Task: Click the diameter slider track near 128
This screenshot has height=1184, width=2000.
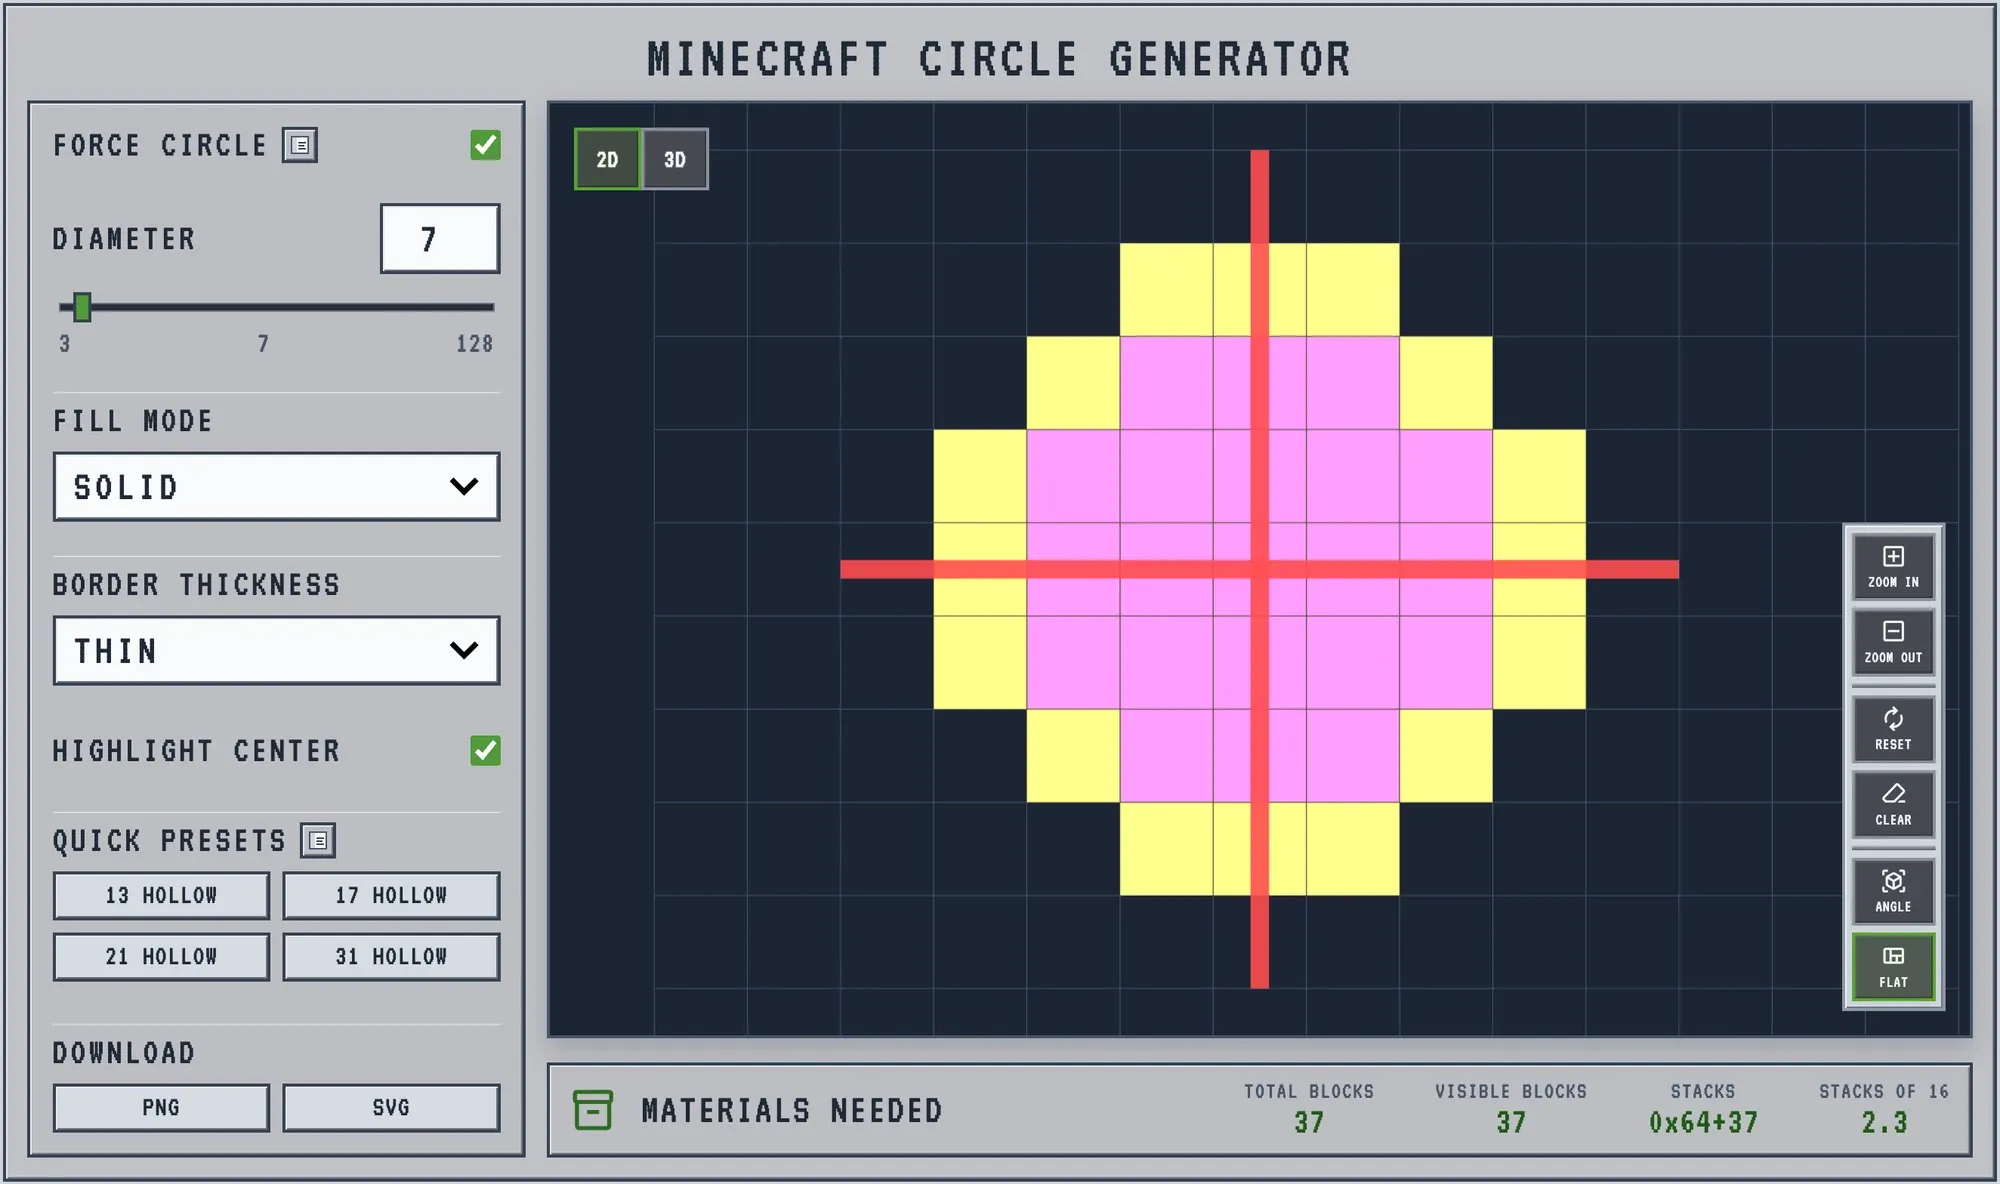Action: point(488,307)
